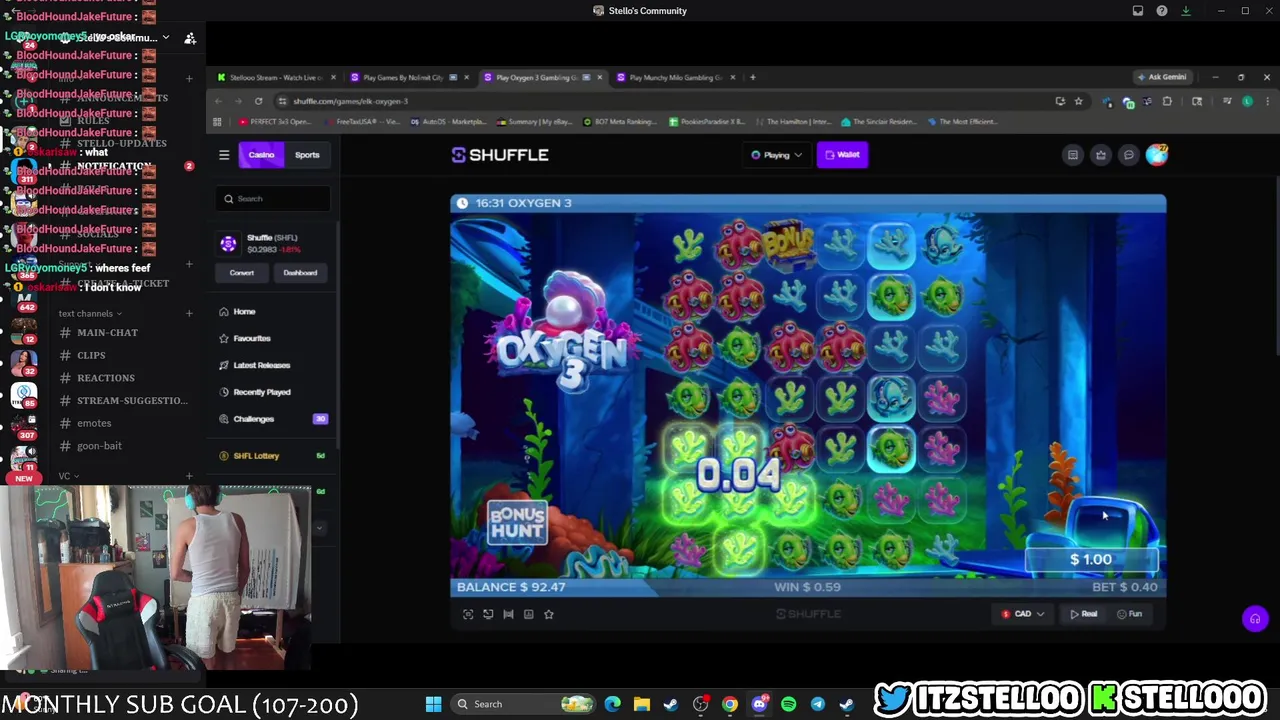Open the game stats icon below the game
1280x720 pixels.
tap(528, 614)
